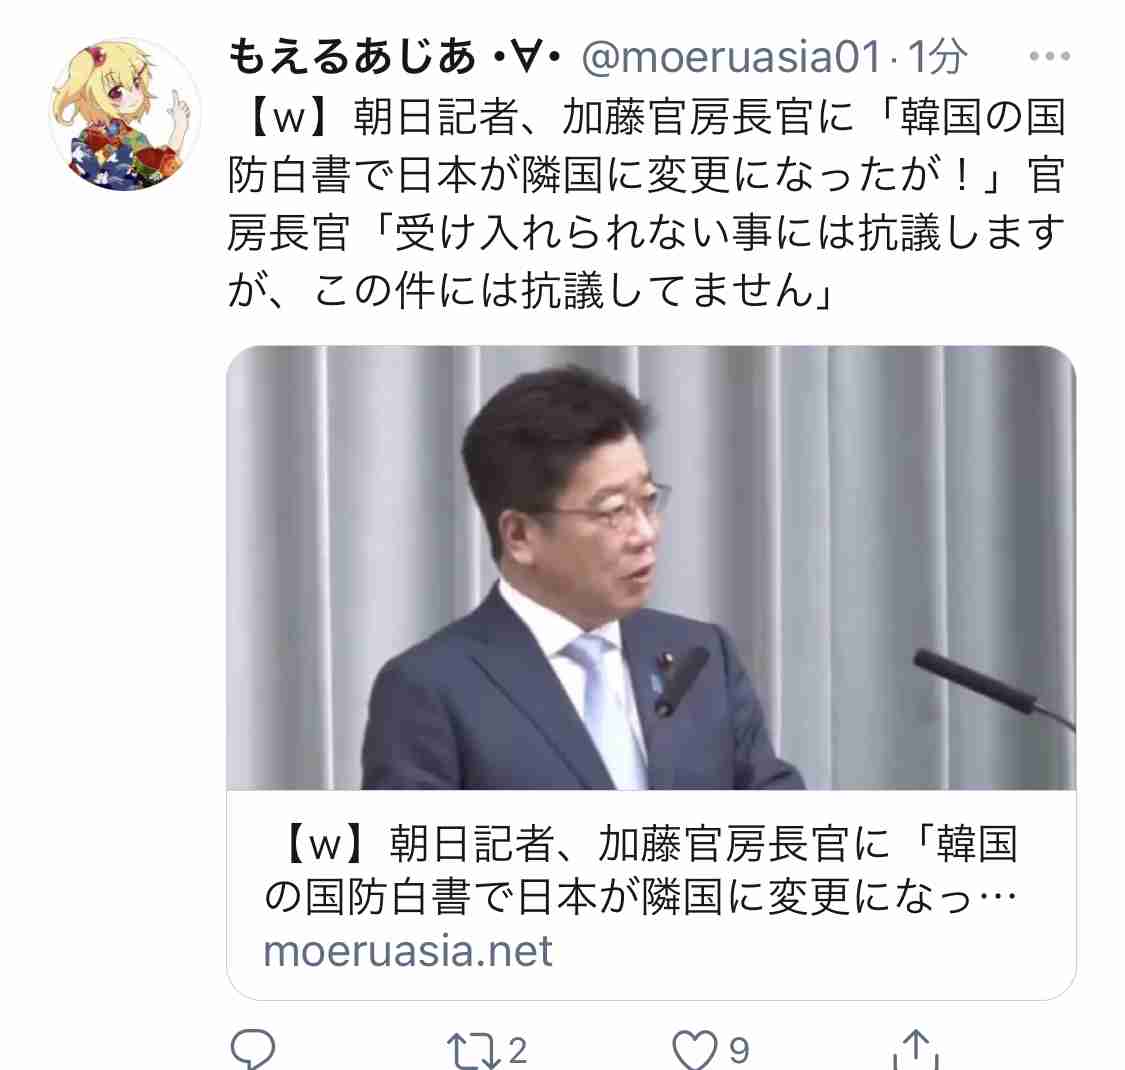
Task: Open the press conference preview image
Action: [651, 568]
